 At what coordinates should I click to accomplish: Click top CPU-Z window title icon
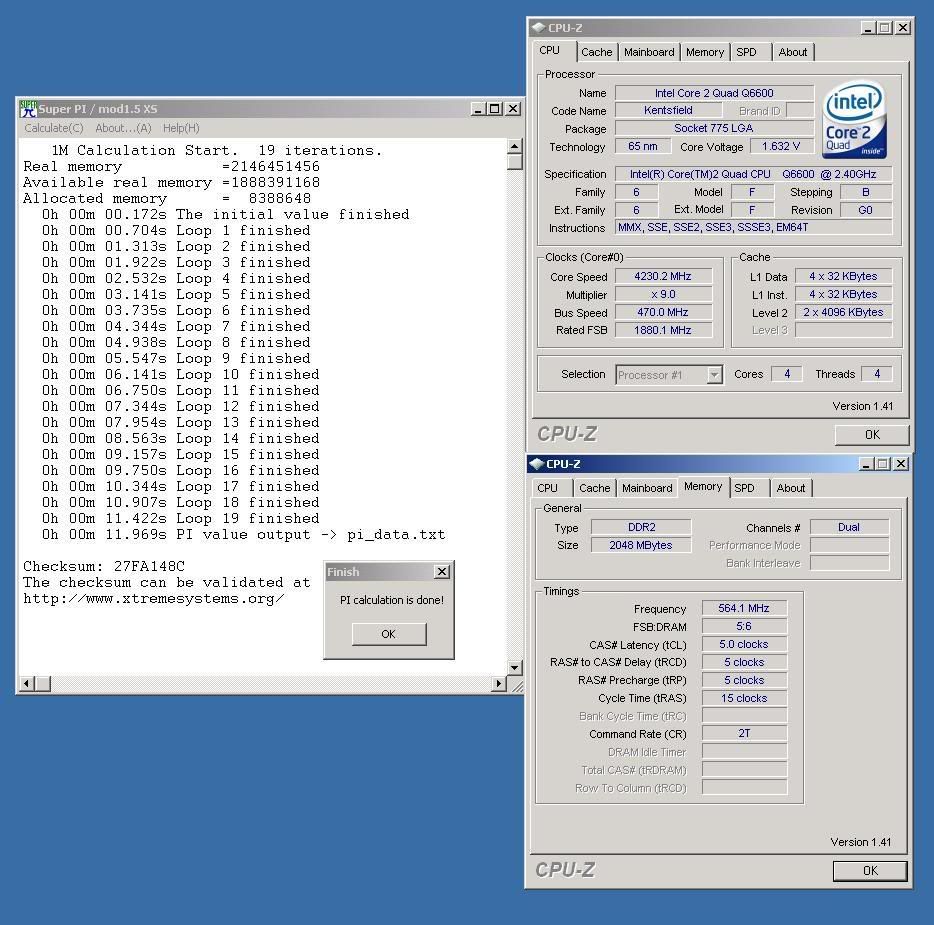point(538,27)
